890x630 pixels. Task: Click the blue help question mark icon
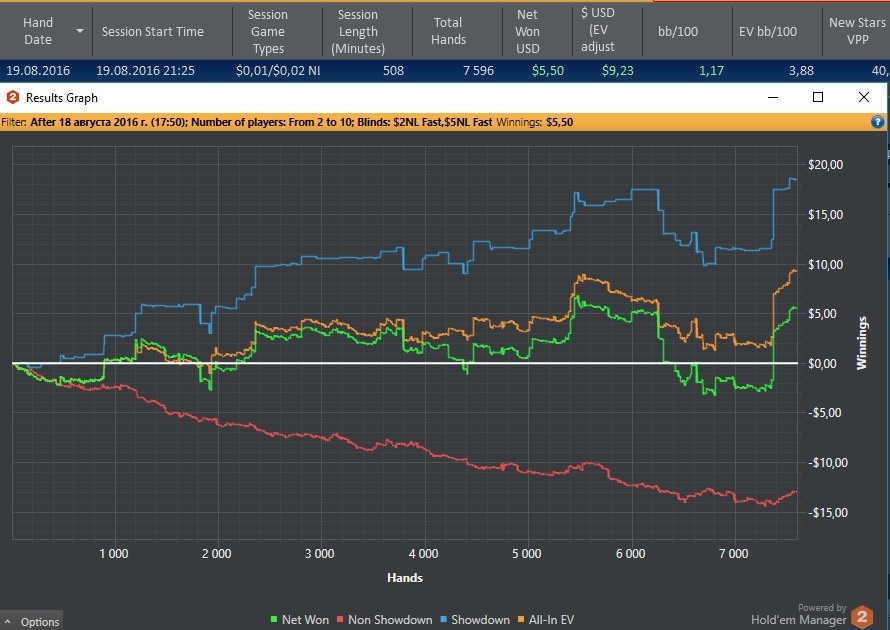(878, 122)
